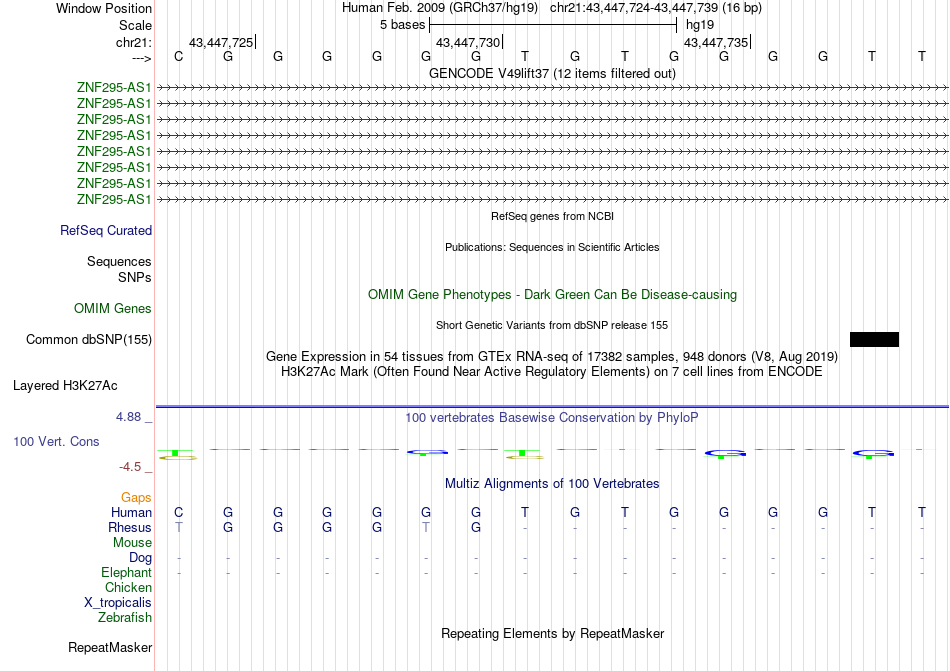This screenshot has width=950, height=671.
Task: Click the Sequences track label
Action: (x=119, y=262)
